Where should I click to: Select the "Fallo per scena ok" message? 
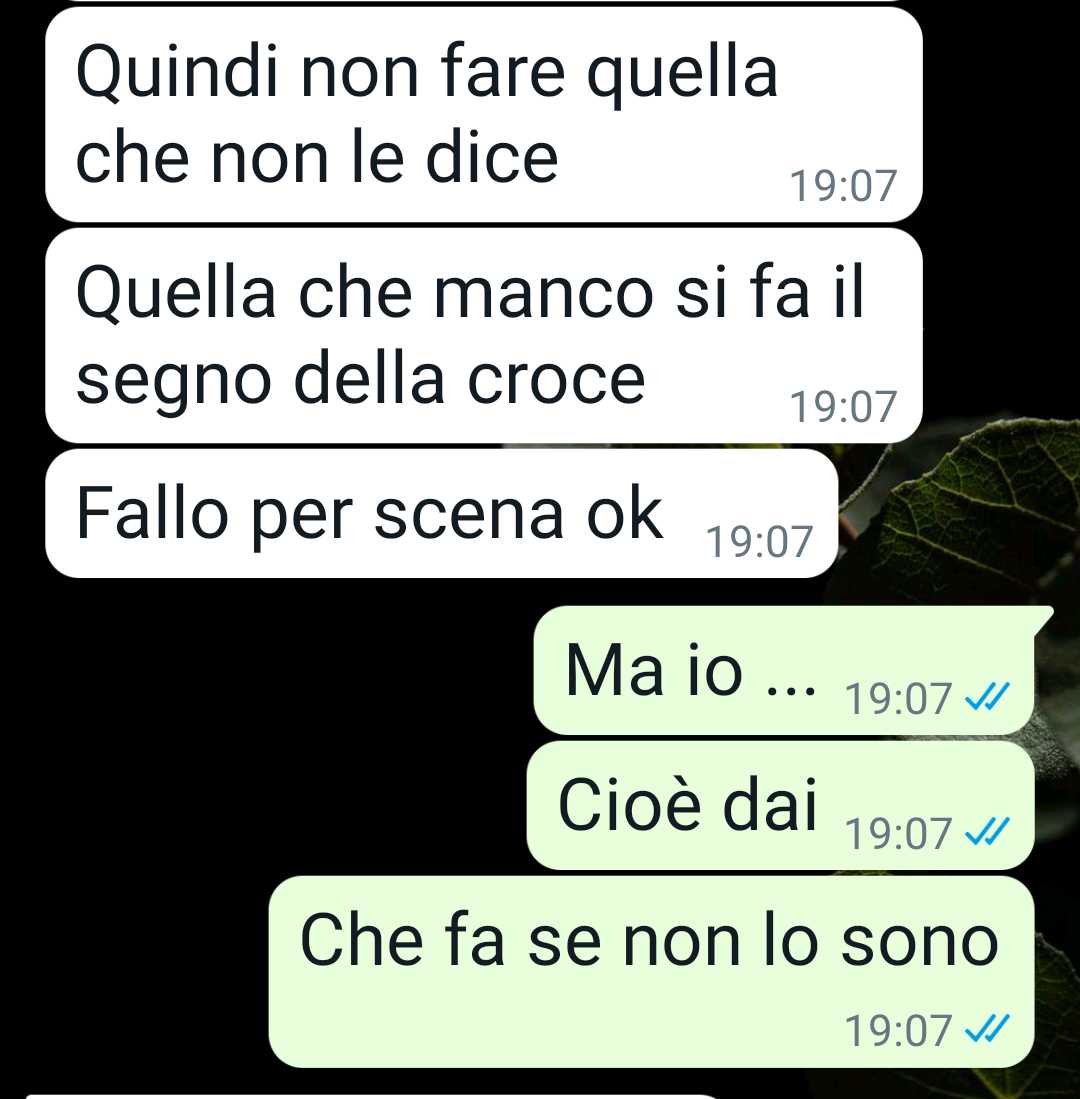tap(442, 513)
